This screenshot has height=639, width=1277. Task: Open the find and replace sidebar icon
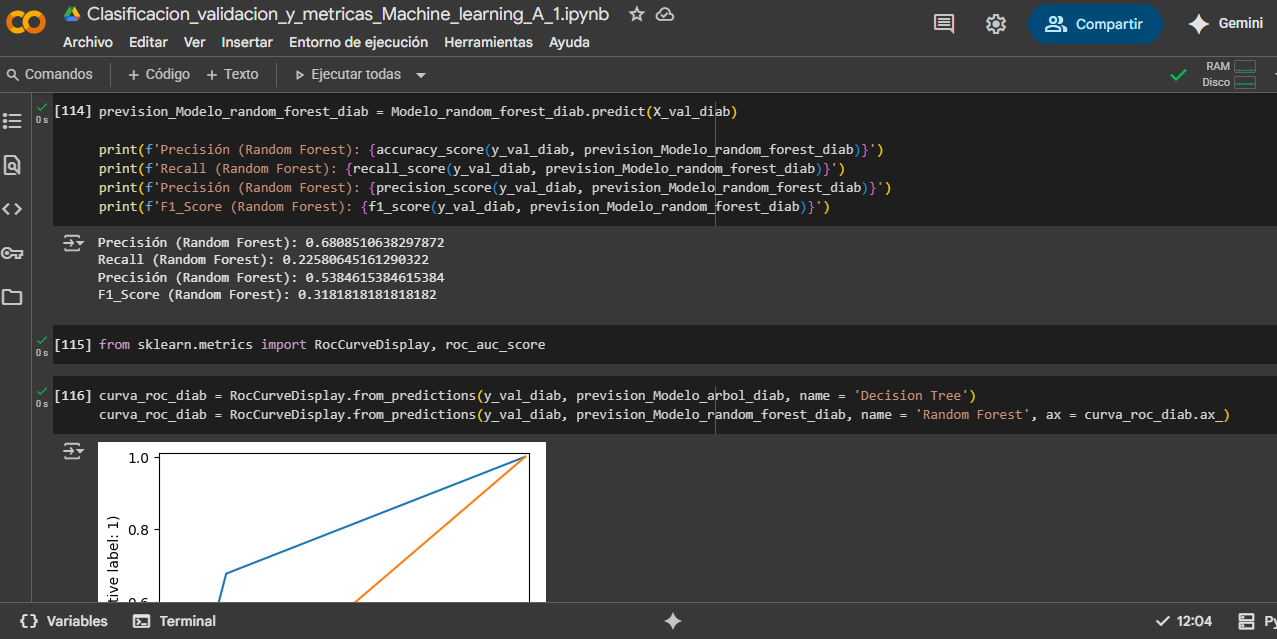12,165
